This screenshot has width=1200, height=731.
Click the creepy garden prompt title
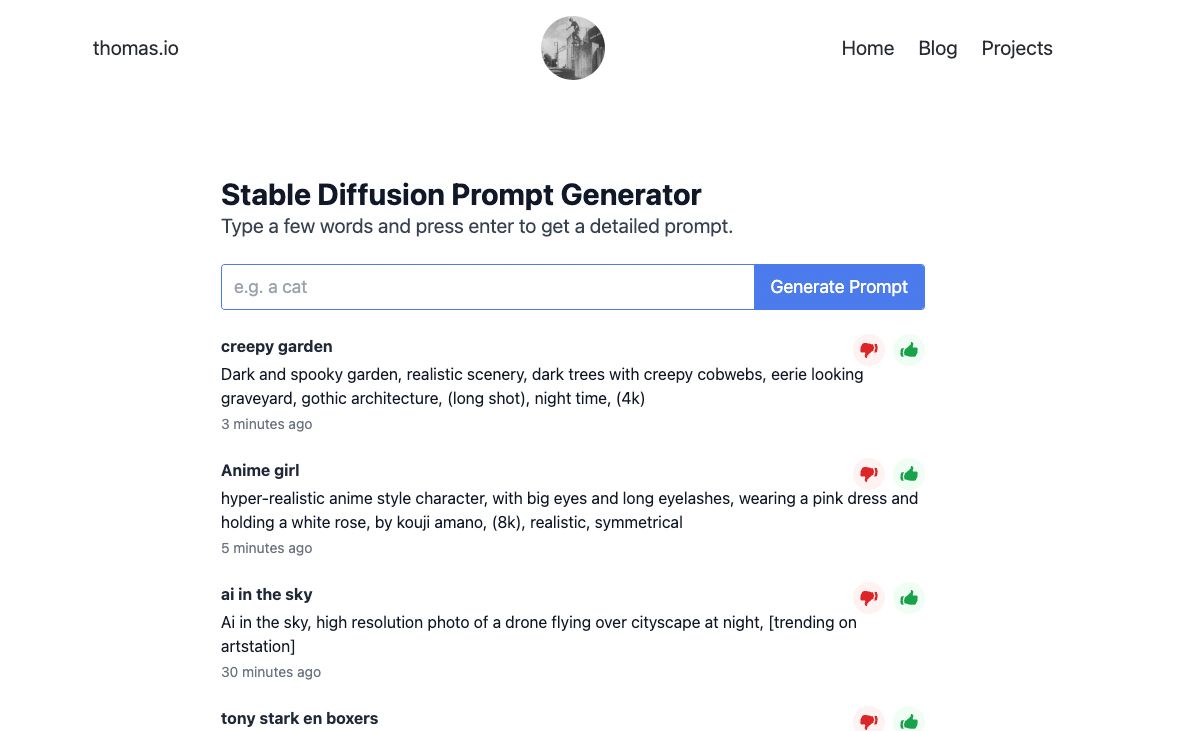(277, 347)
